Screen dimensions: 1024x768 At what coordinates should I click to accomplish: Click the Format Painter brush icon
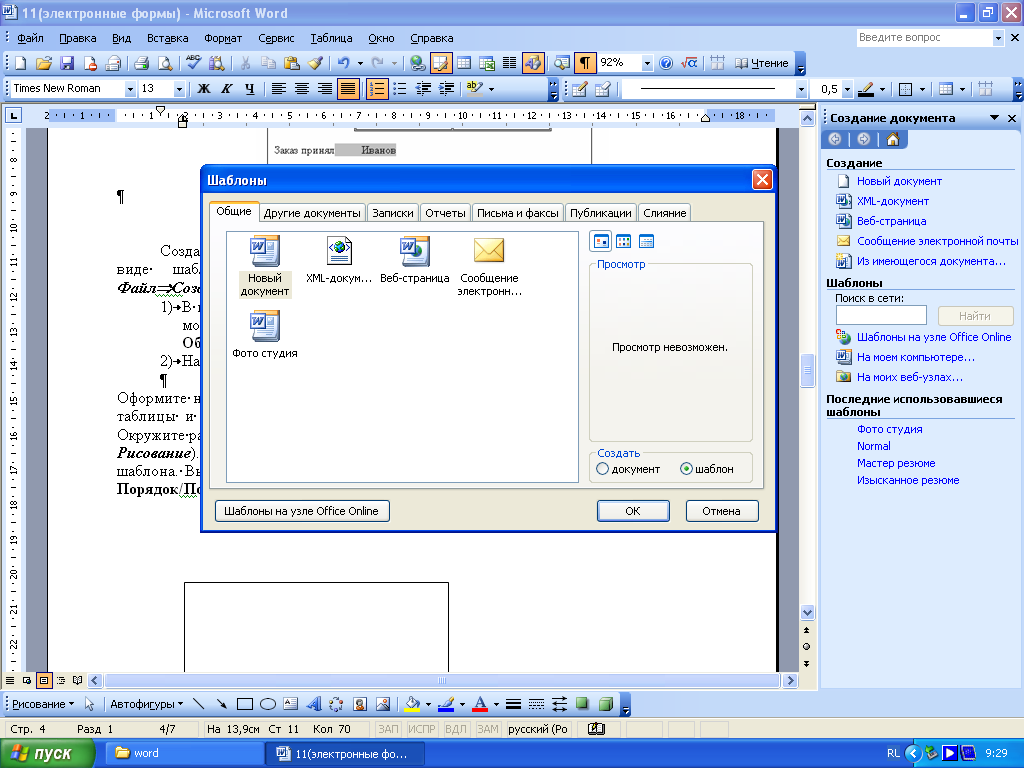pyautogui.click(x=315, y=63)
